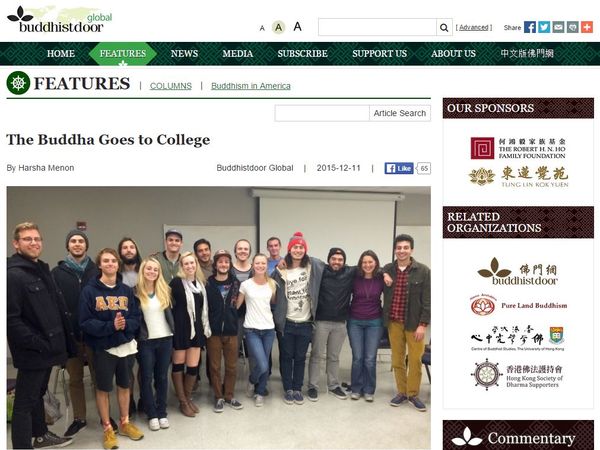
Task: Click the green dharma wheel Features icon
Action: pyautogui.click(x=18, y=83)
